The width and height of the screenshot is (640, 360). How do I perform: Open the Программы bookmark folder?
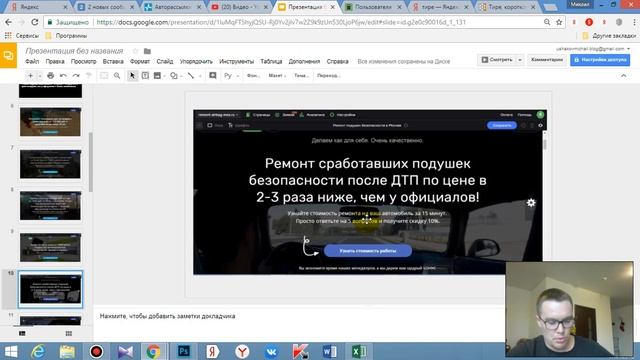click(x=66, y=36)
